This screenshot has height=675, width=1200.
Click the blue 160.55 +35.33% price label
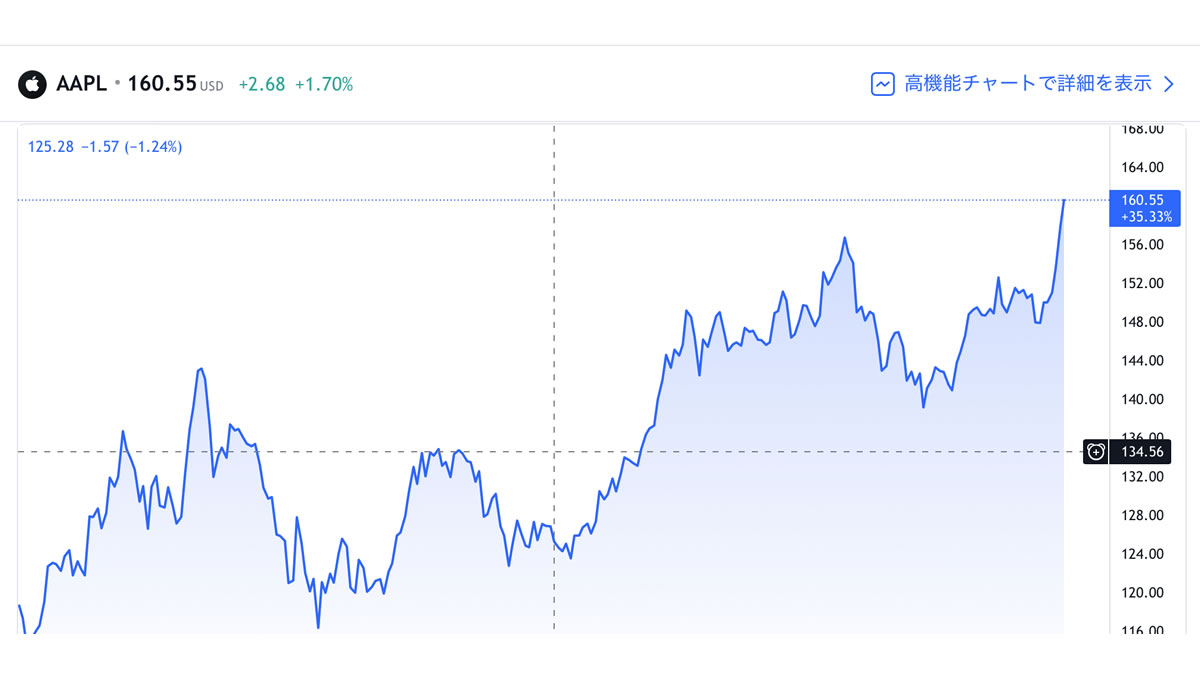(1138, 208)
